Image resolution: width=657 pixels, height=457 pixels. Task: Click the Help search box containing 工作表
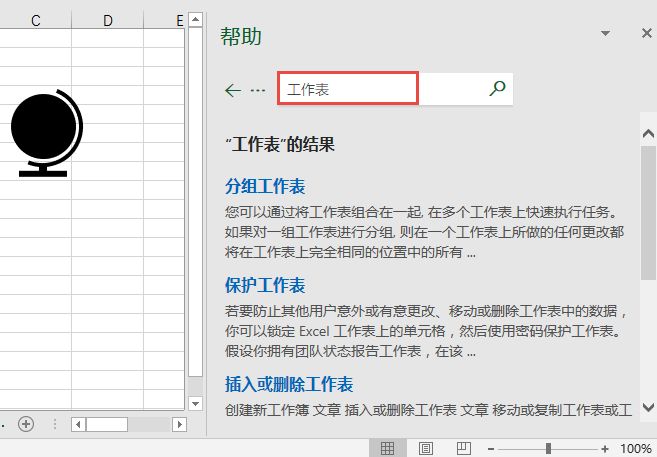click(347, 89)
